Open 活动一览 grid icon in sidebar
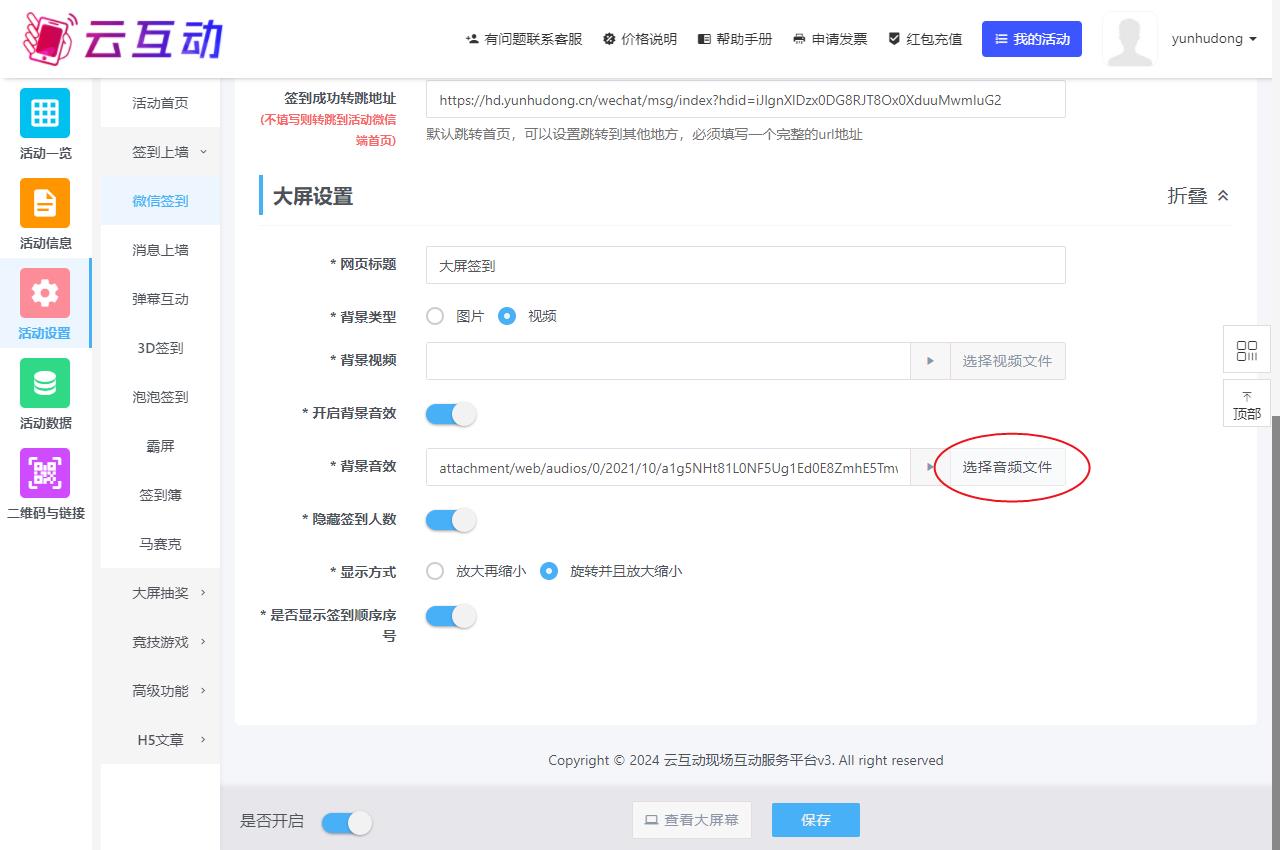The height and width of the screenshot is (850, 1280). pos(45,113)
